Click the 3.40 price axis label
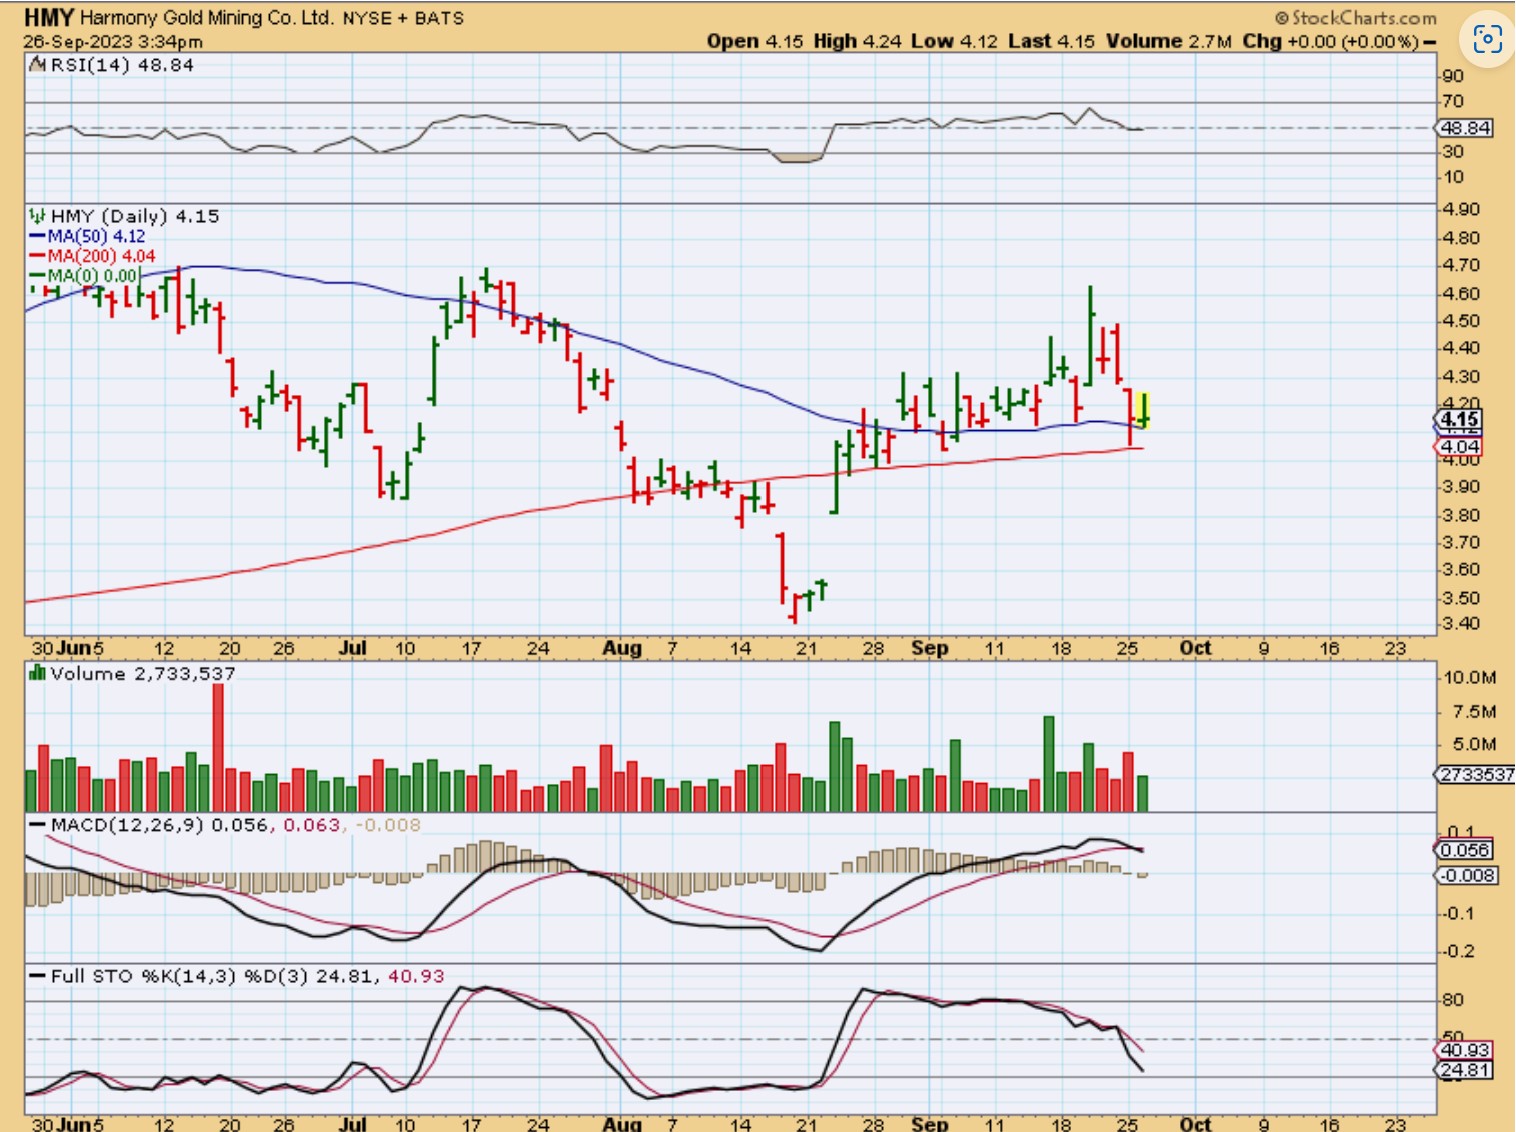This screenshot has height=1132, width=1516. (1461, 624)
